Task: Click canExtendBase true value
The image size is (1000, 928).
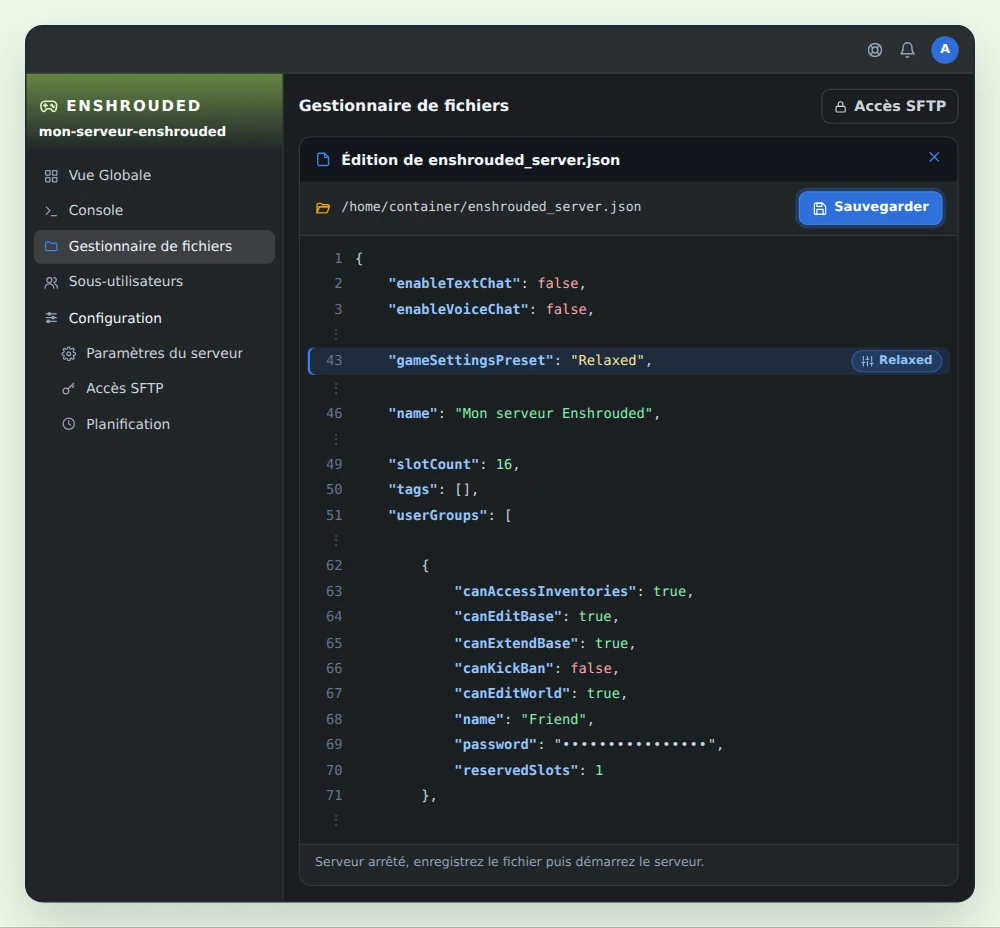Action: point(612,643)
